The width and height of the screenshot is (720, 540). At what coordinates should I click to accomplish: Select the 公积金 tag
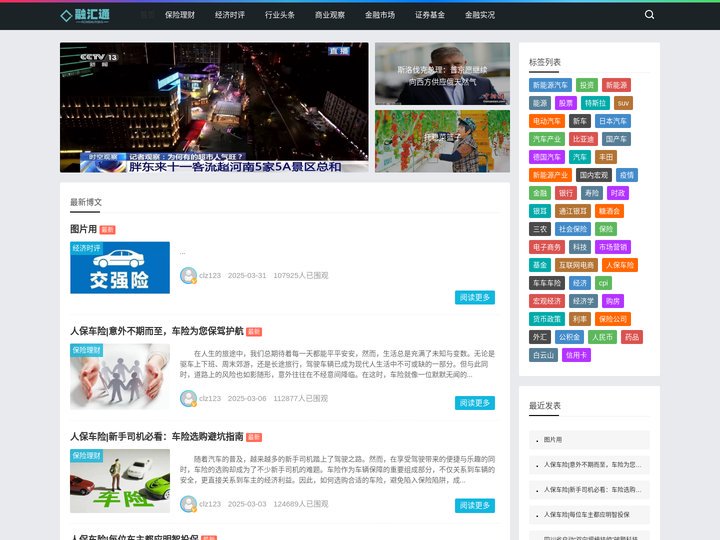click(x=569, y=337)
